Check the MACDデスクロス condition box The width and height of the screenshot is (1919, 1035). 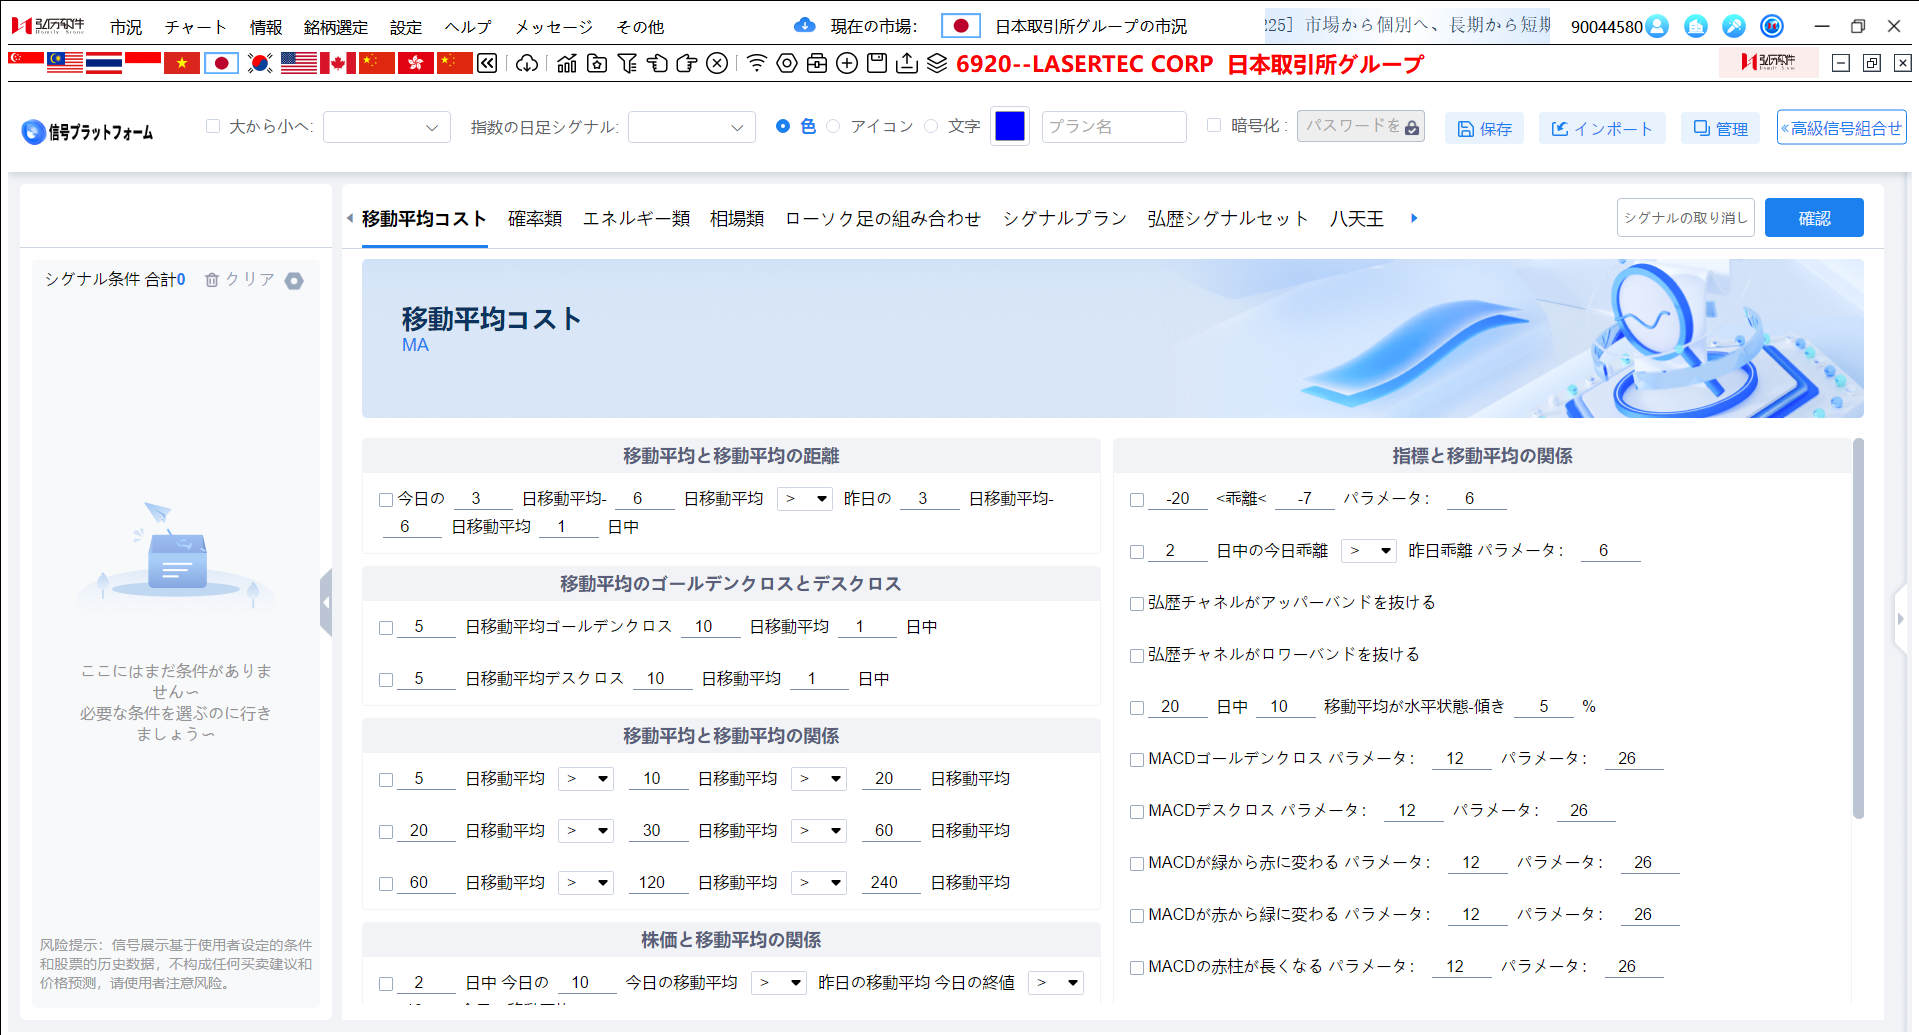click(1137, 812)
